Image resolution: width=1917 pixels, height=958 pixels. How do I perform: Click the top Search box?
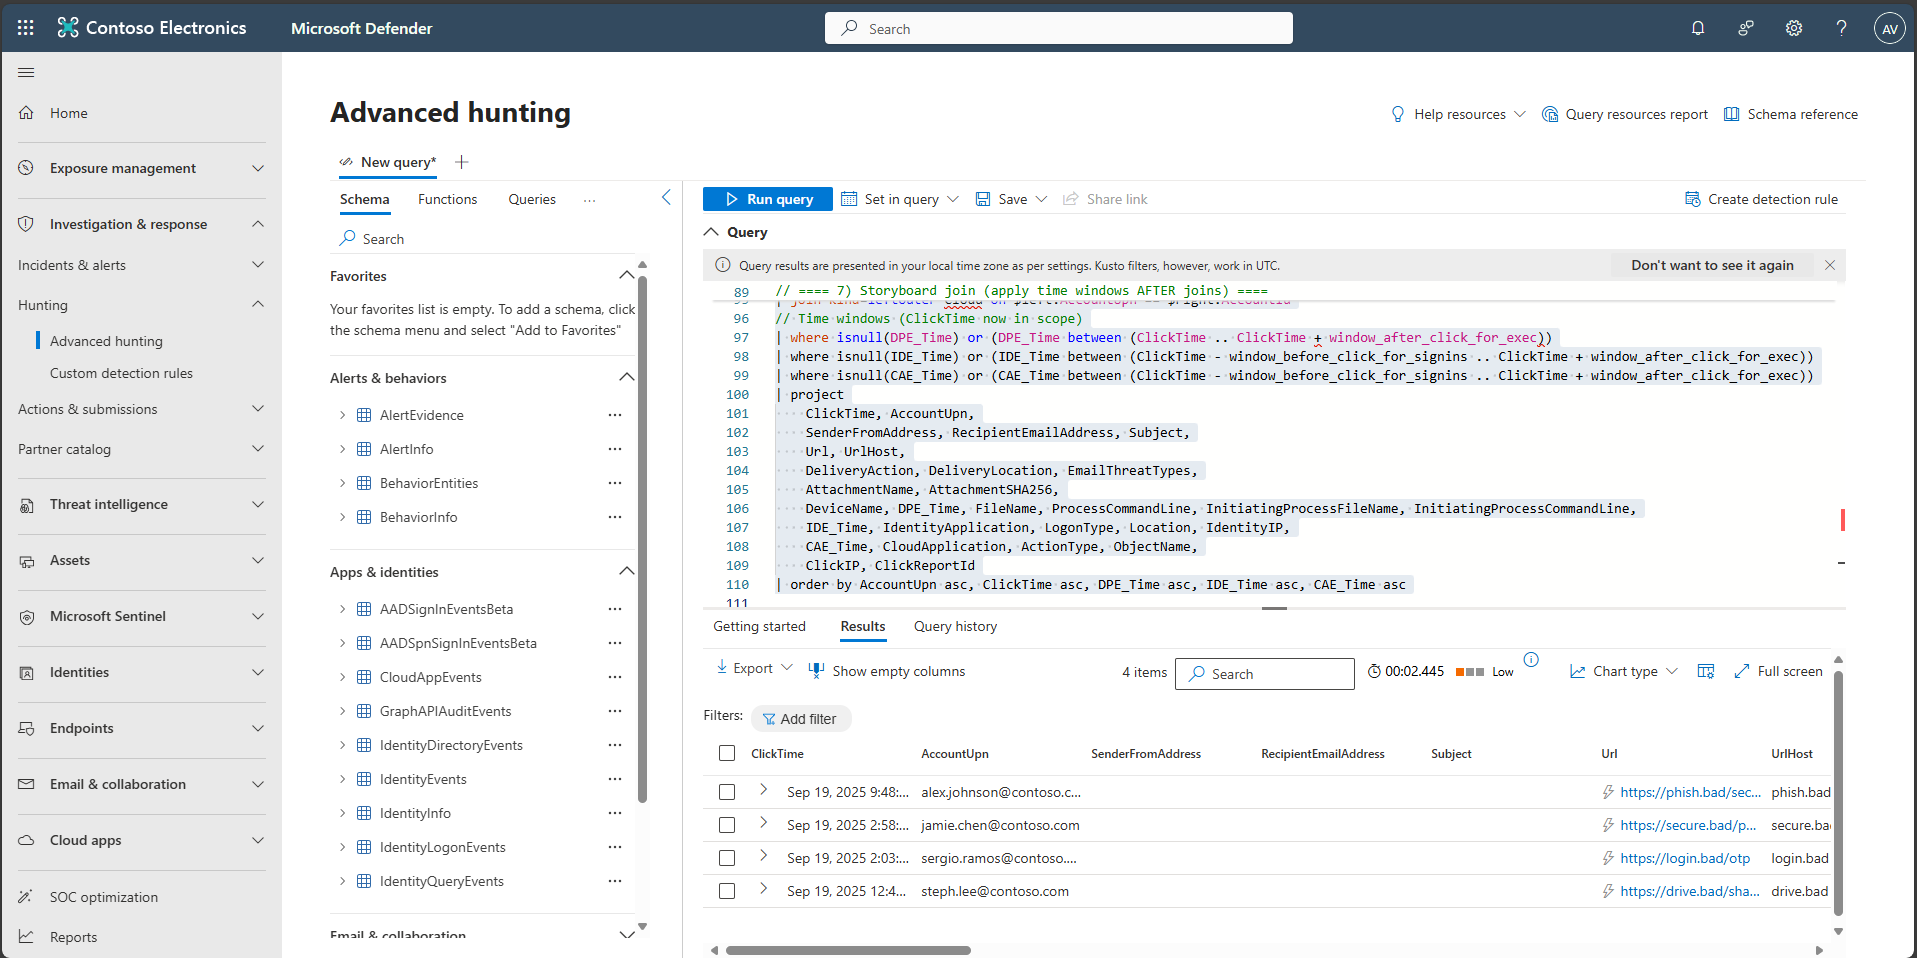tap(1059, 28)
